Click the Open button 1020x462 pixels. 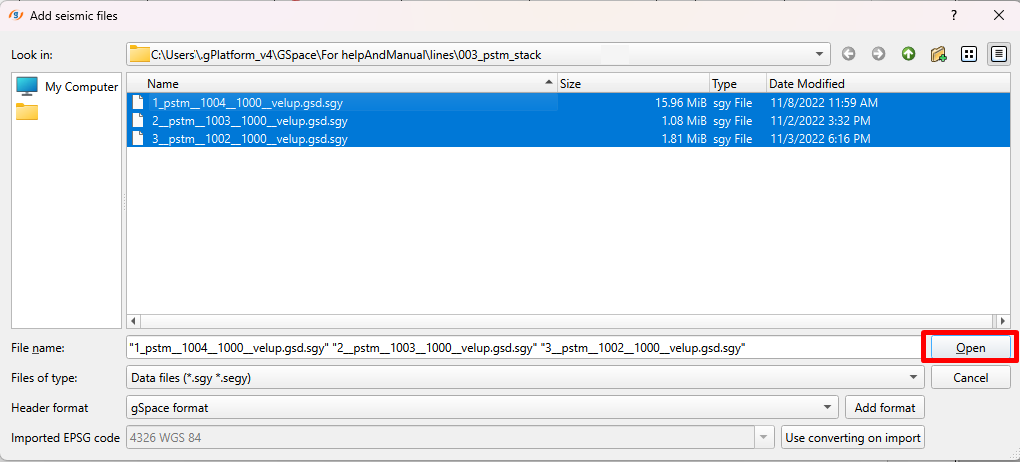(970, 348)
